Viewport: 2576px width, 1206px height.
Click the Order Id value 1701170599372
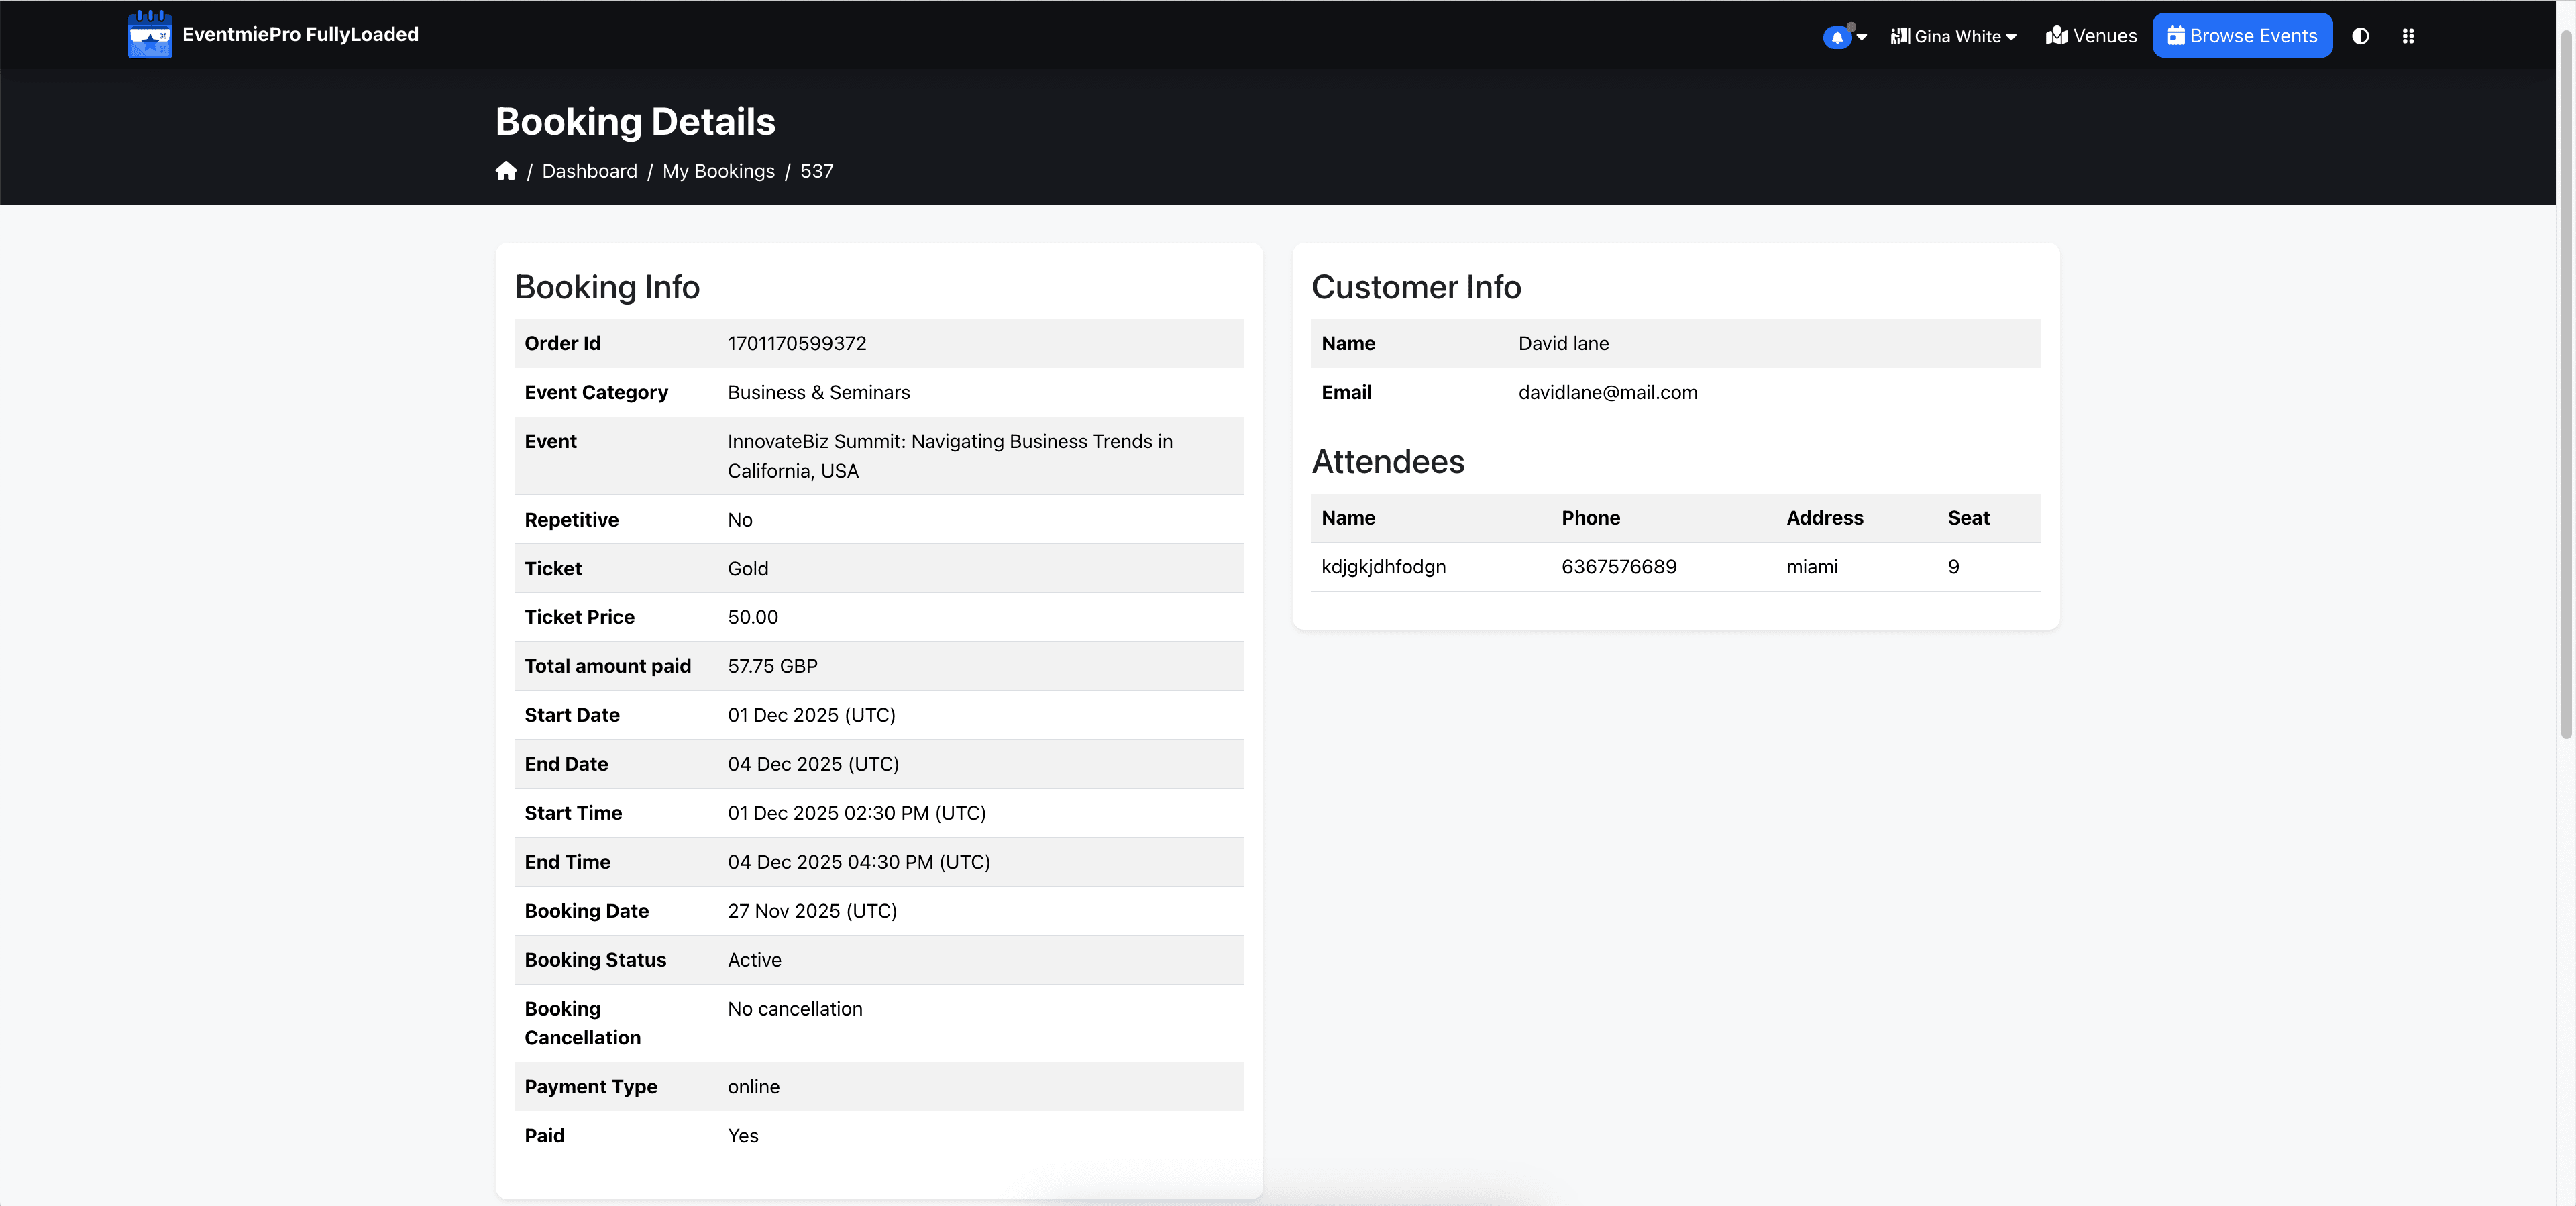pos(797,343)
